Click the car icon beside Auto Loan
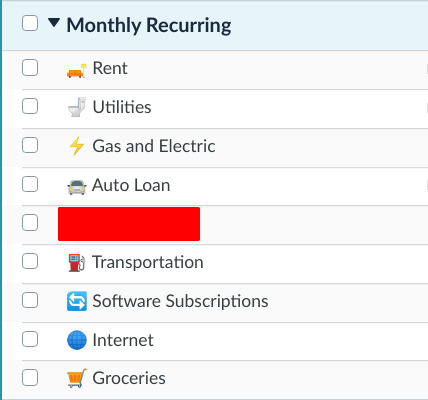This screenshot has width=428, height=400. click(77, 187)
